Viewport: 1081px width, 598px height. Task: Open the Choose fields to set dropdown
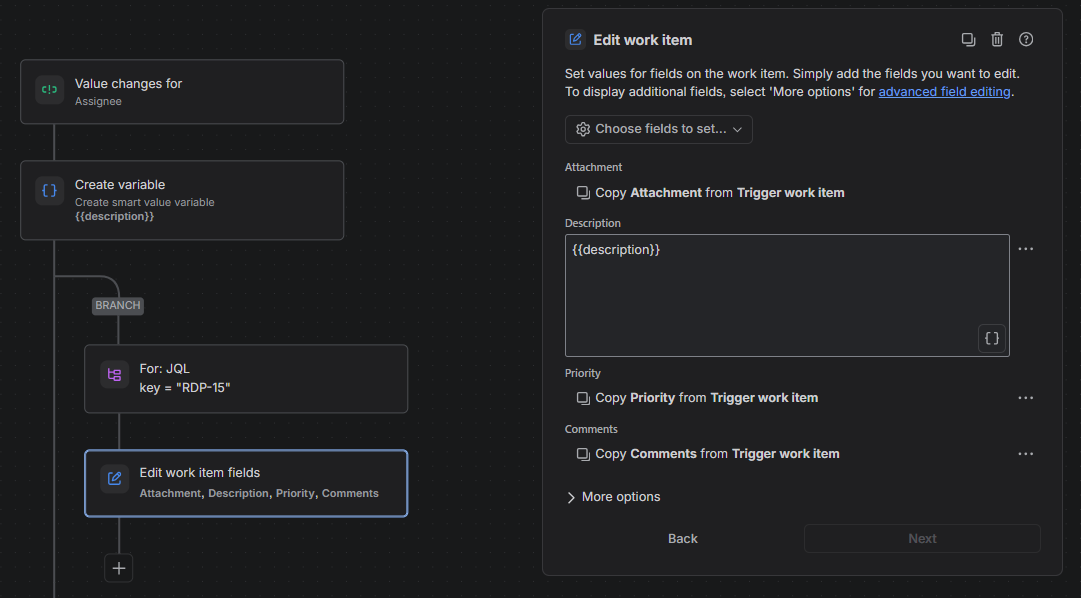coord(658,130)
